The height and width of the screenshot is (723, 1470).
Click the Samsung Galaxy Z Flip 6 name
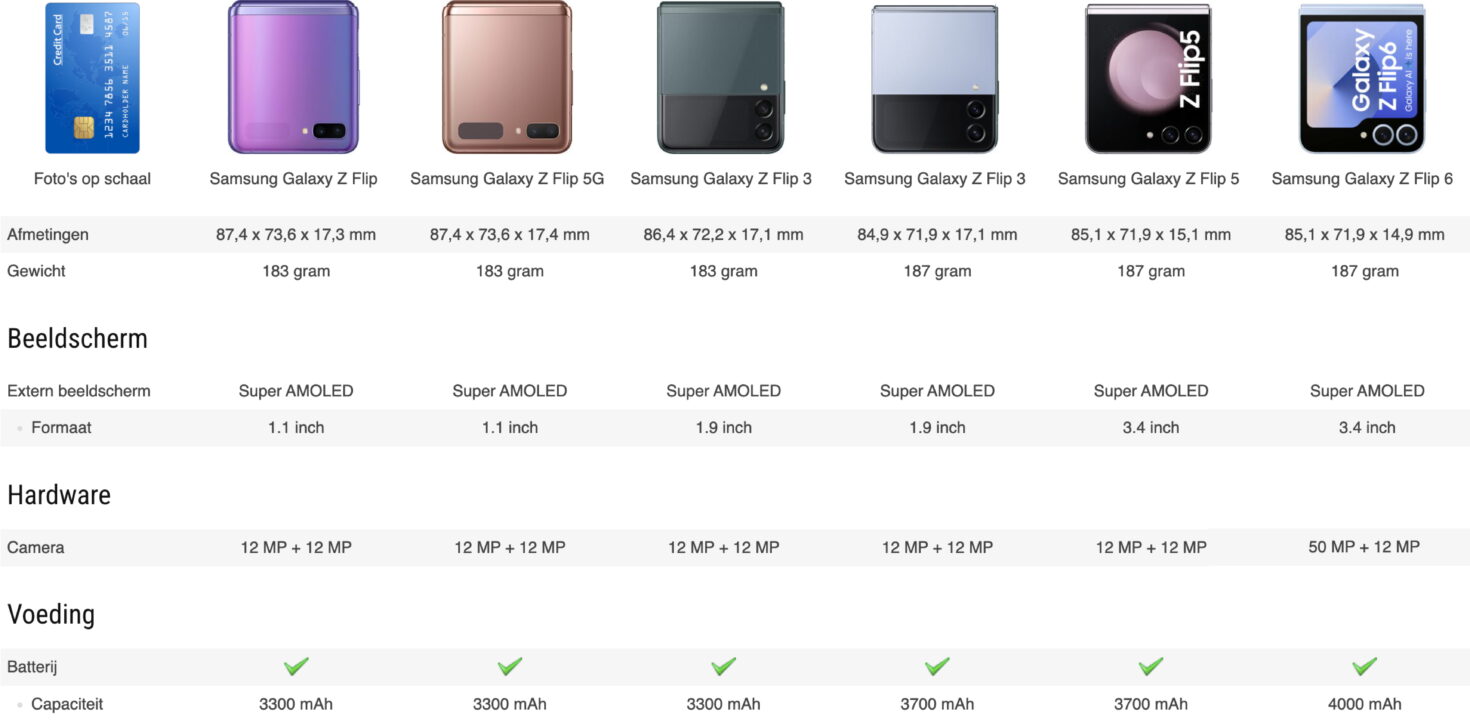pyautogui.click(x=1362, y=179)
